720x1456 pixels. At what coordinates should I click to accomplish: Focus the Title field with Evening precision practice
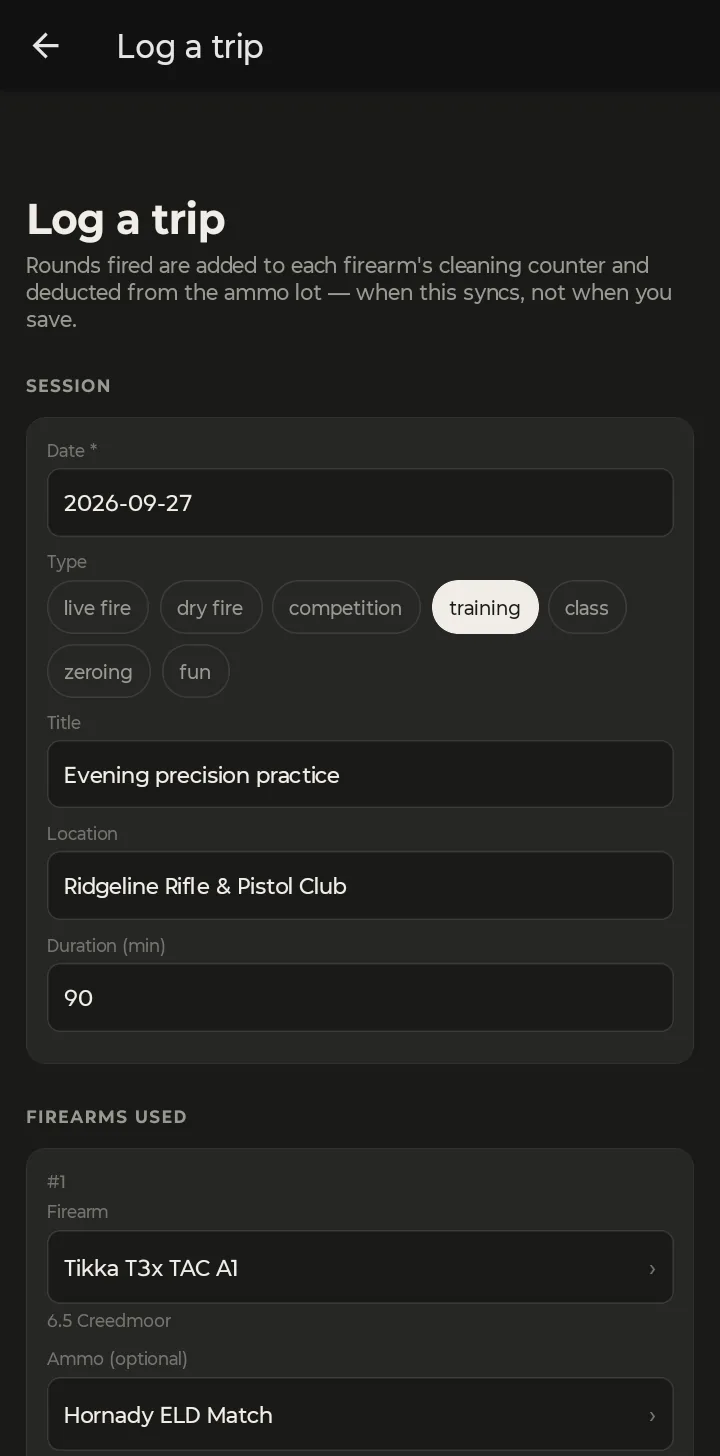point(360,774)
